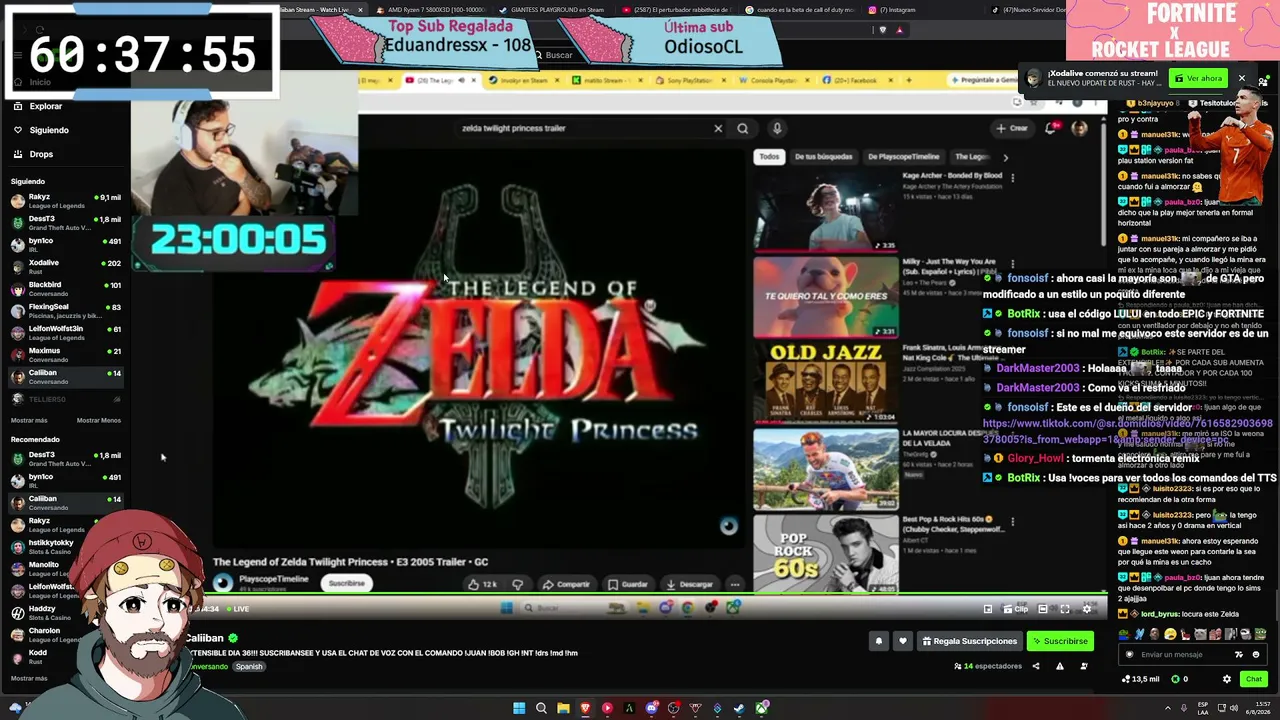Click the Spanish language tag
The height and width of the screenshot is (720, 1280).
(249, 667)
